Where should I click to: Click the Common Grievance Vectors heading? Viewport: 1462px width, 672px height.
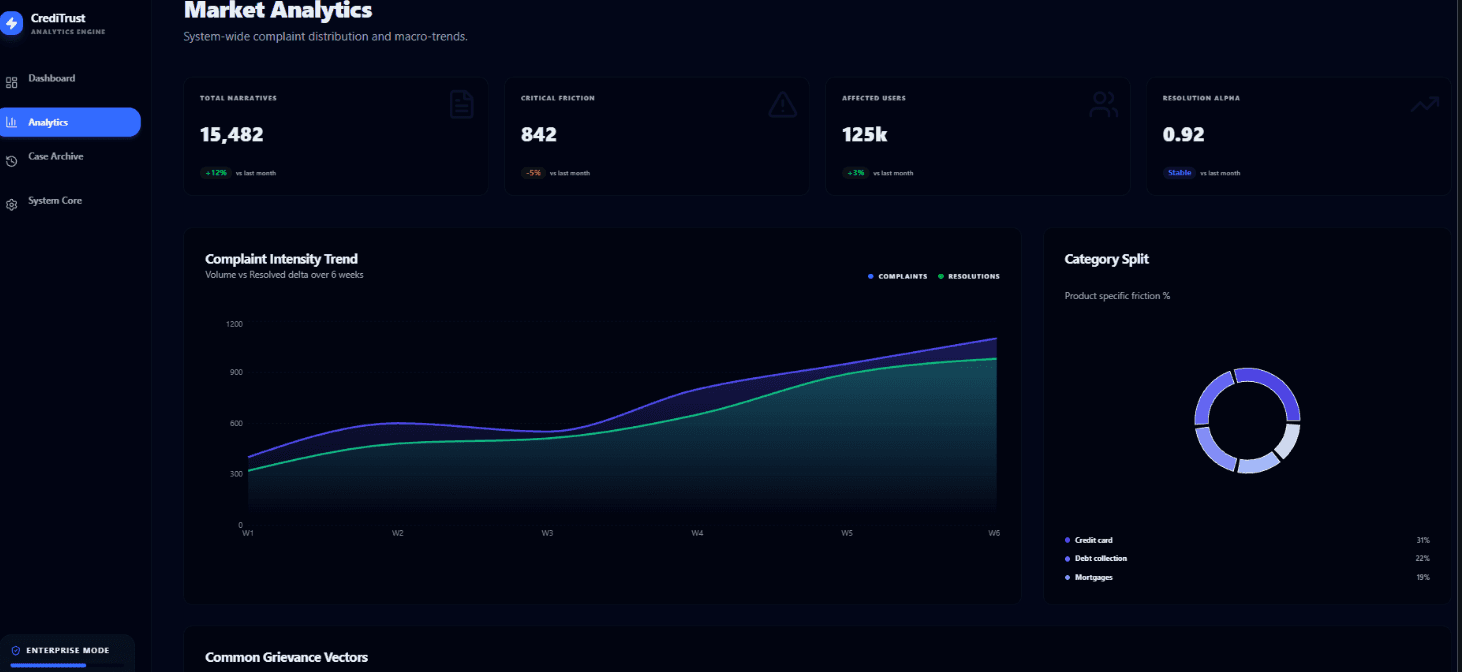pyautogui.click(x=286, y=657)
